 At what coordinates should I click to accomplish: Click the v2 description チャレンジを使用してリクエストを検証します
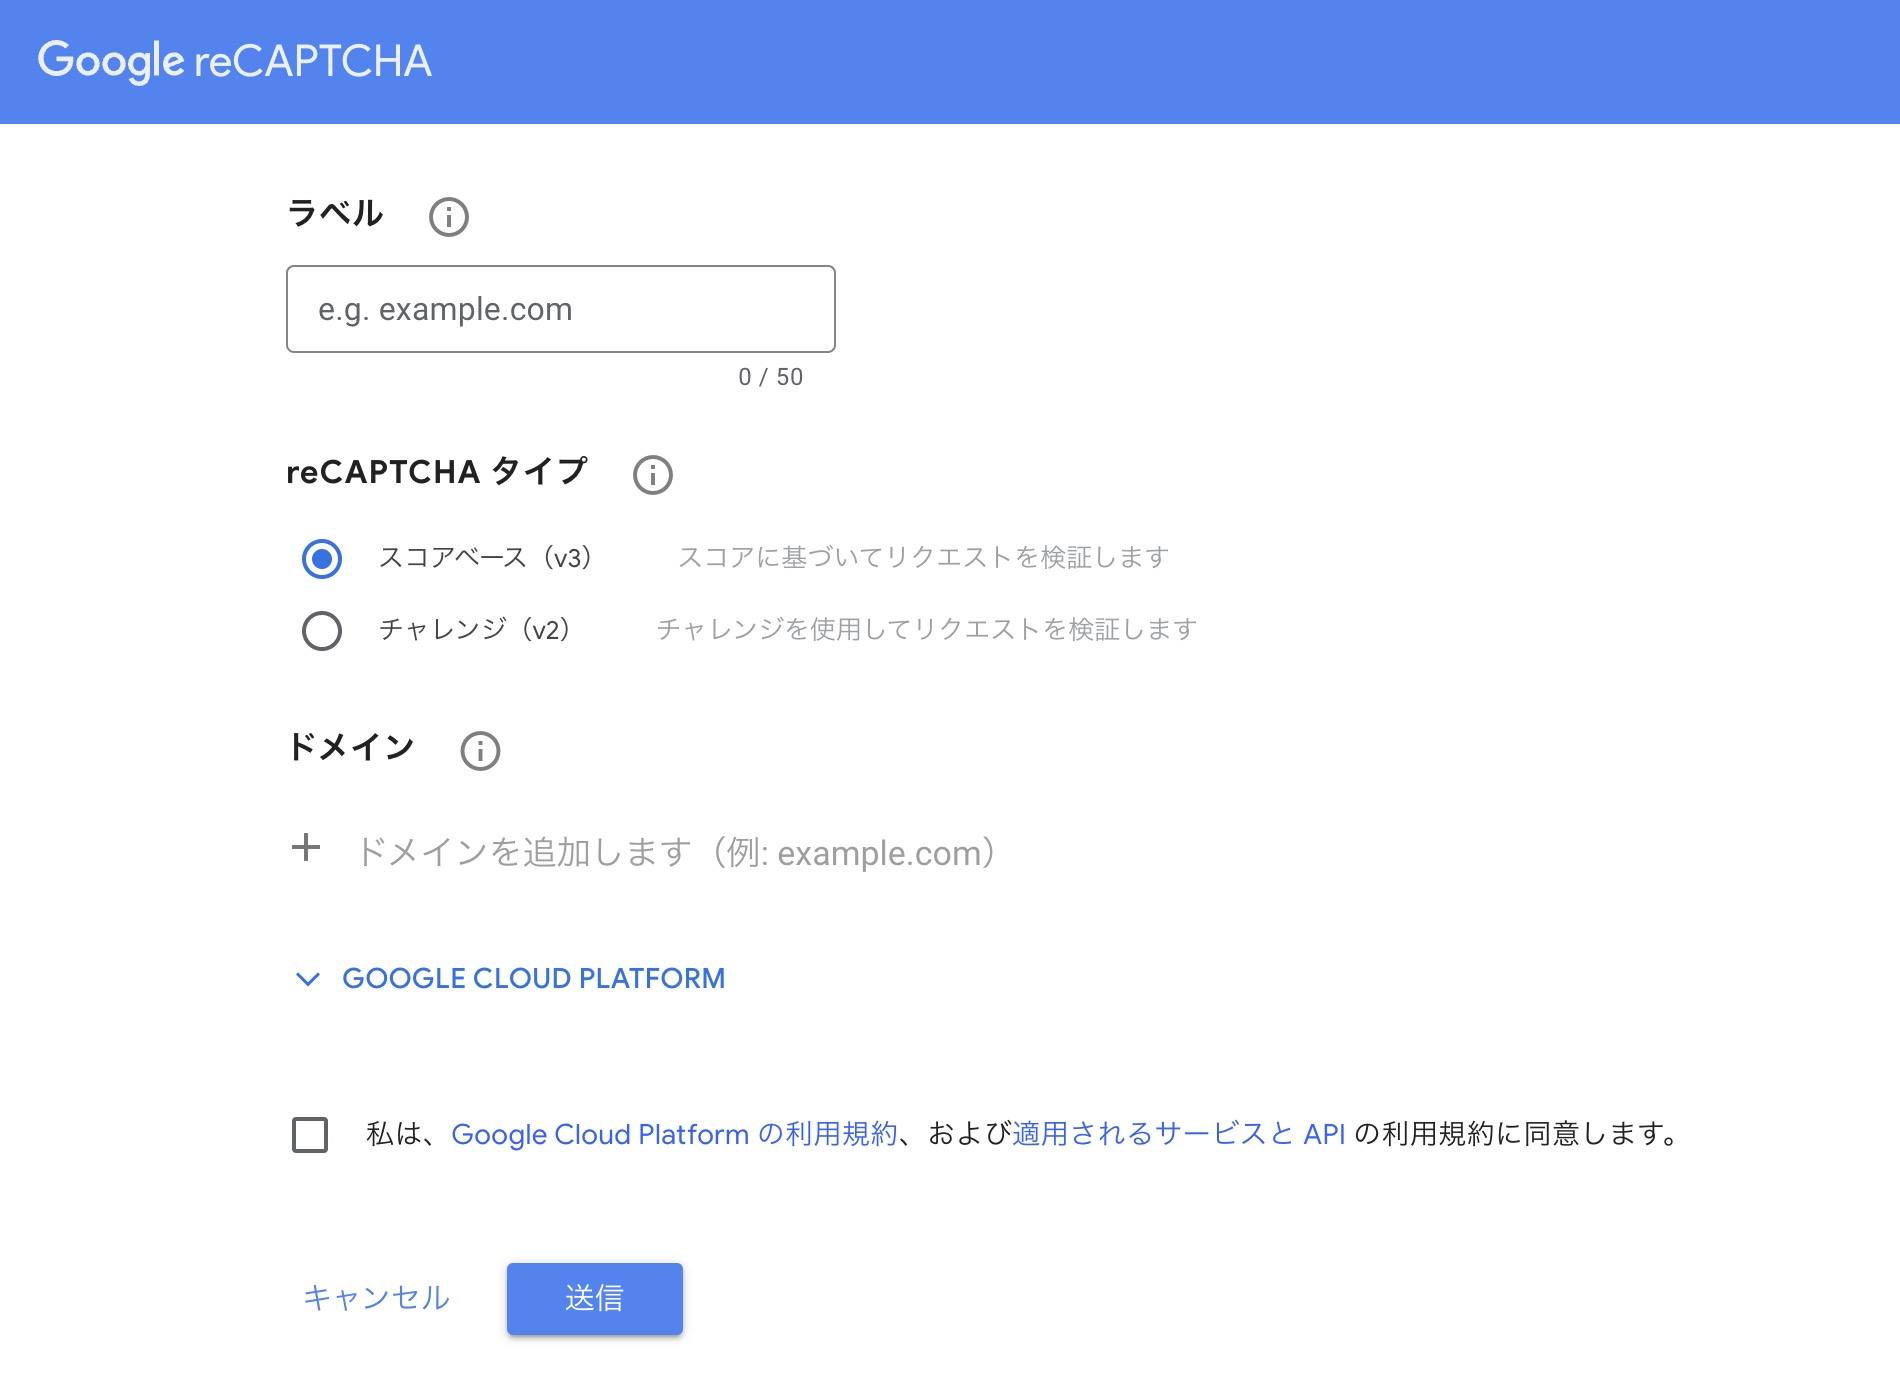click(x=926, y=629)
